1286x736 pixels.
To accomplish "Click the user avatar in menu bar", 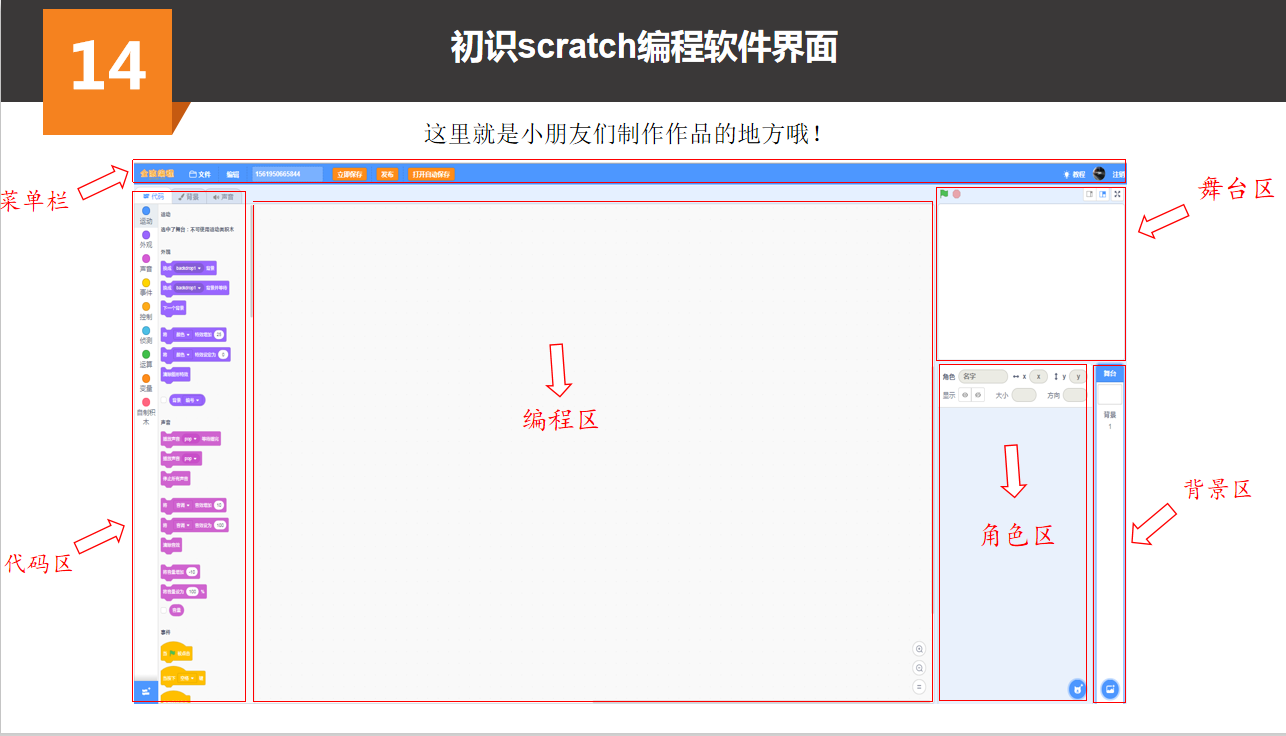I will tap(1099, 173).
